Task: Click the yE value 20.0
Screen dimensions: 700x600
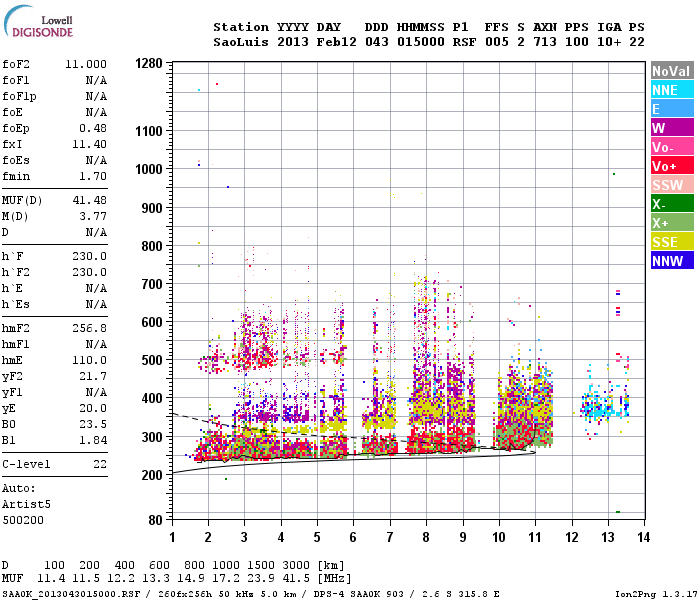Action: (x=93, y=408)
